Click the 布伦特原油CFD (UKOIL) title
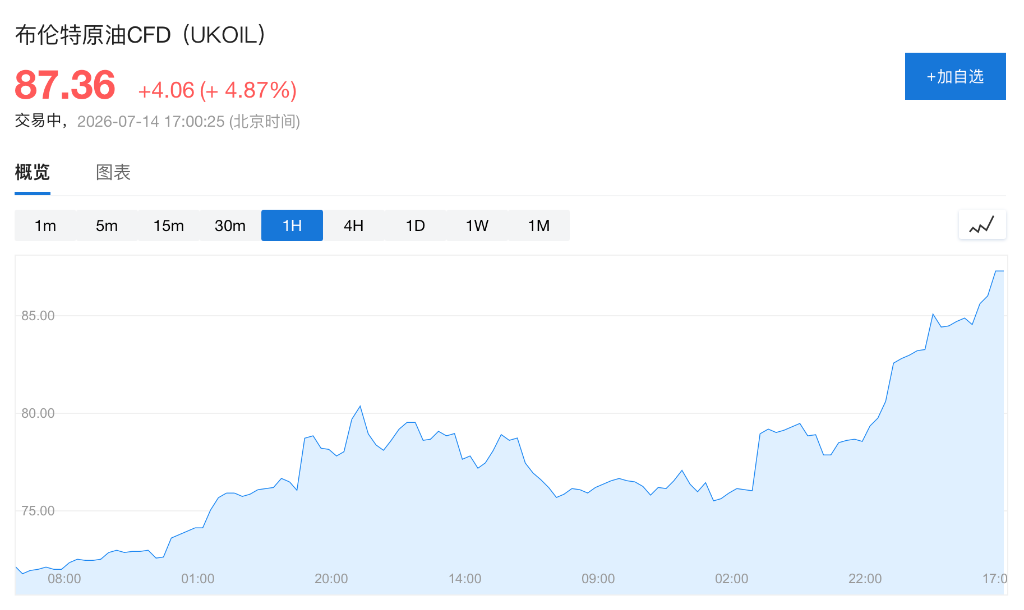The width and height of the screenshot is (1024, 610). pos(140,35)
